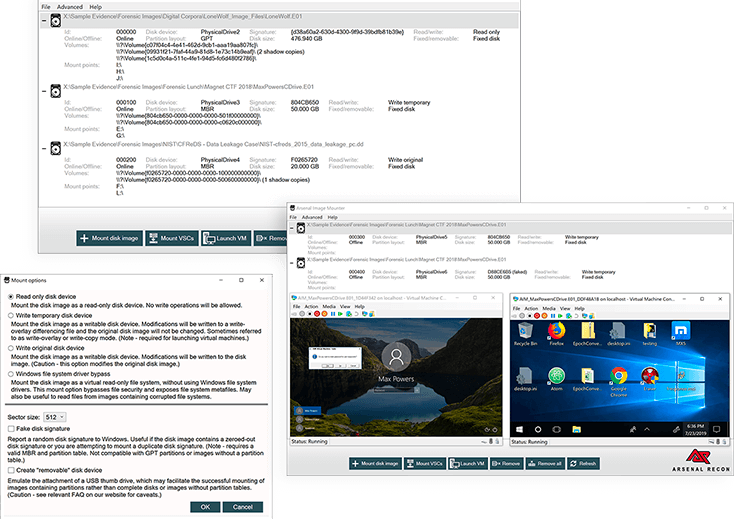Click Mount VSCs in back window
The image size is (734, 519).
click(x=172, y=238)
